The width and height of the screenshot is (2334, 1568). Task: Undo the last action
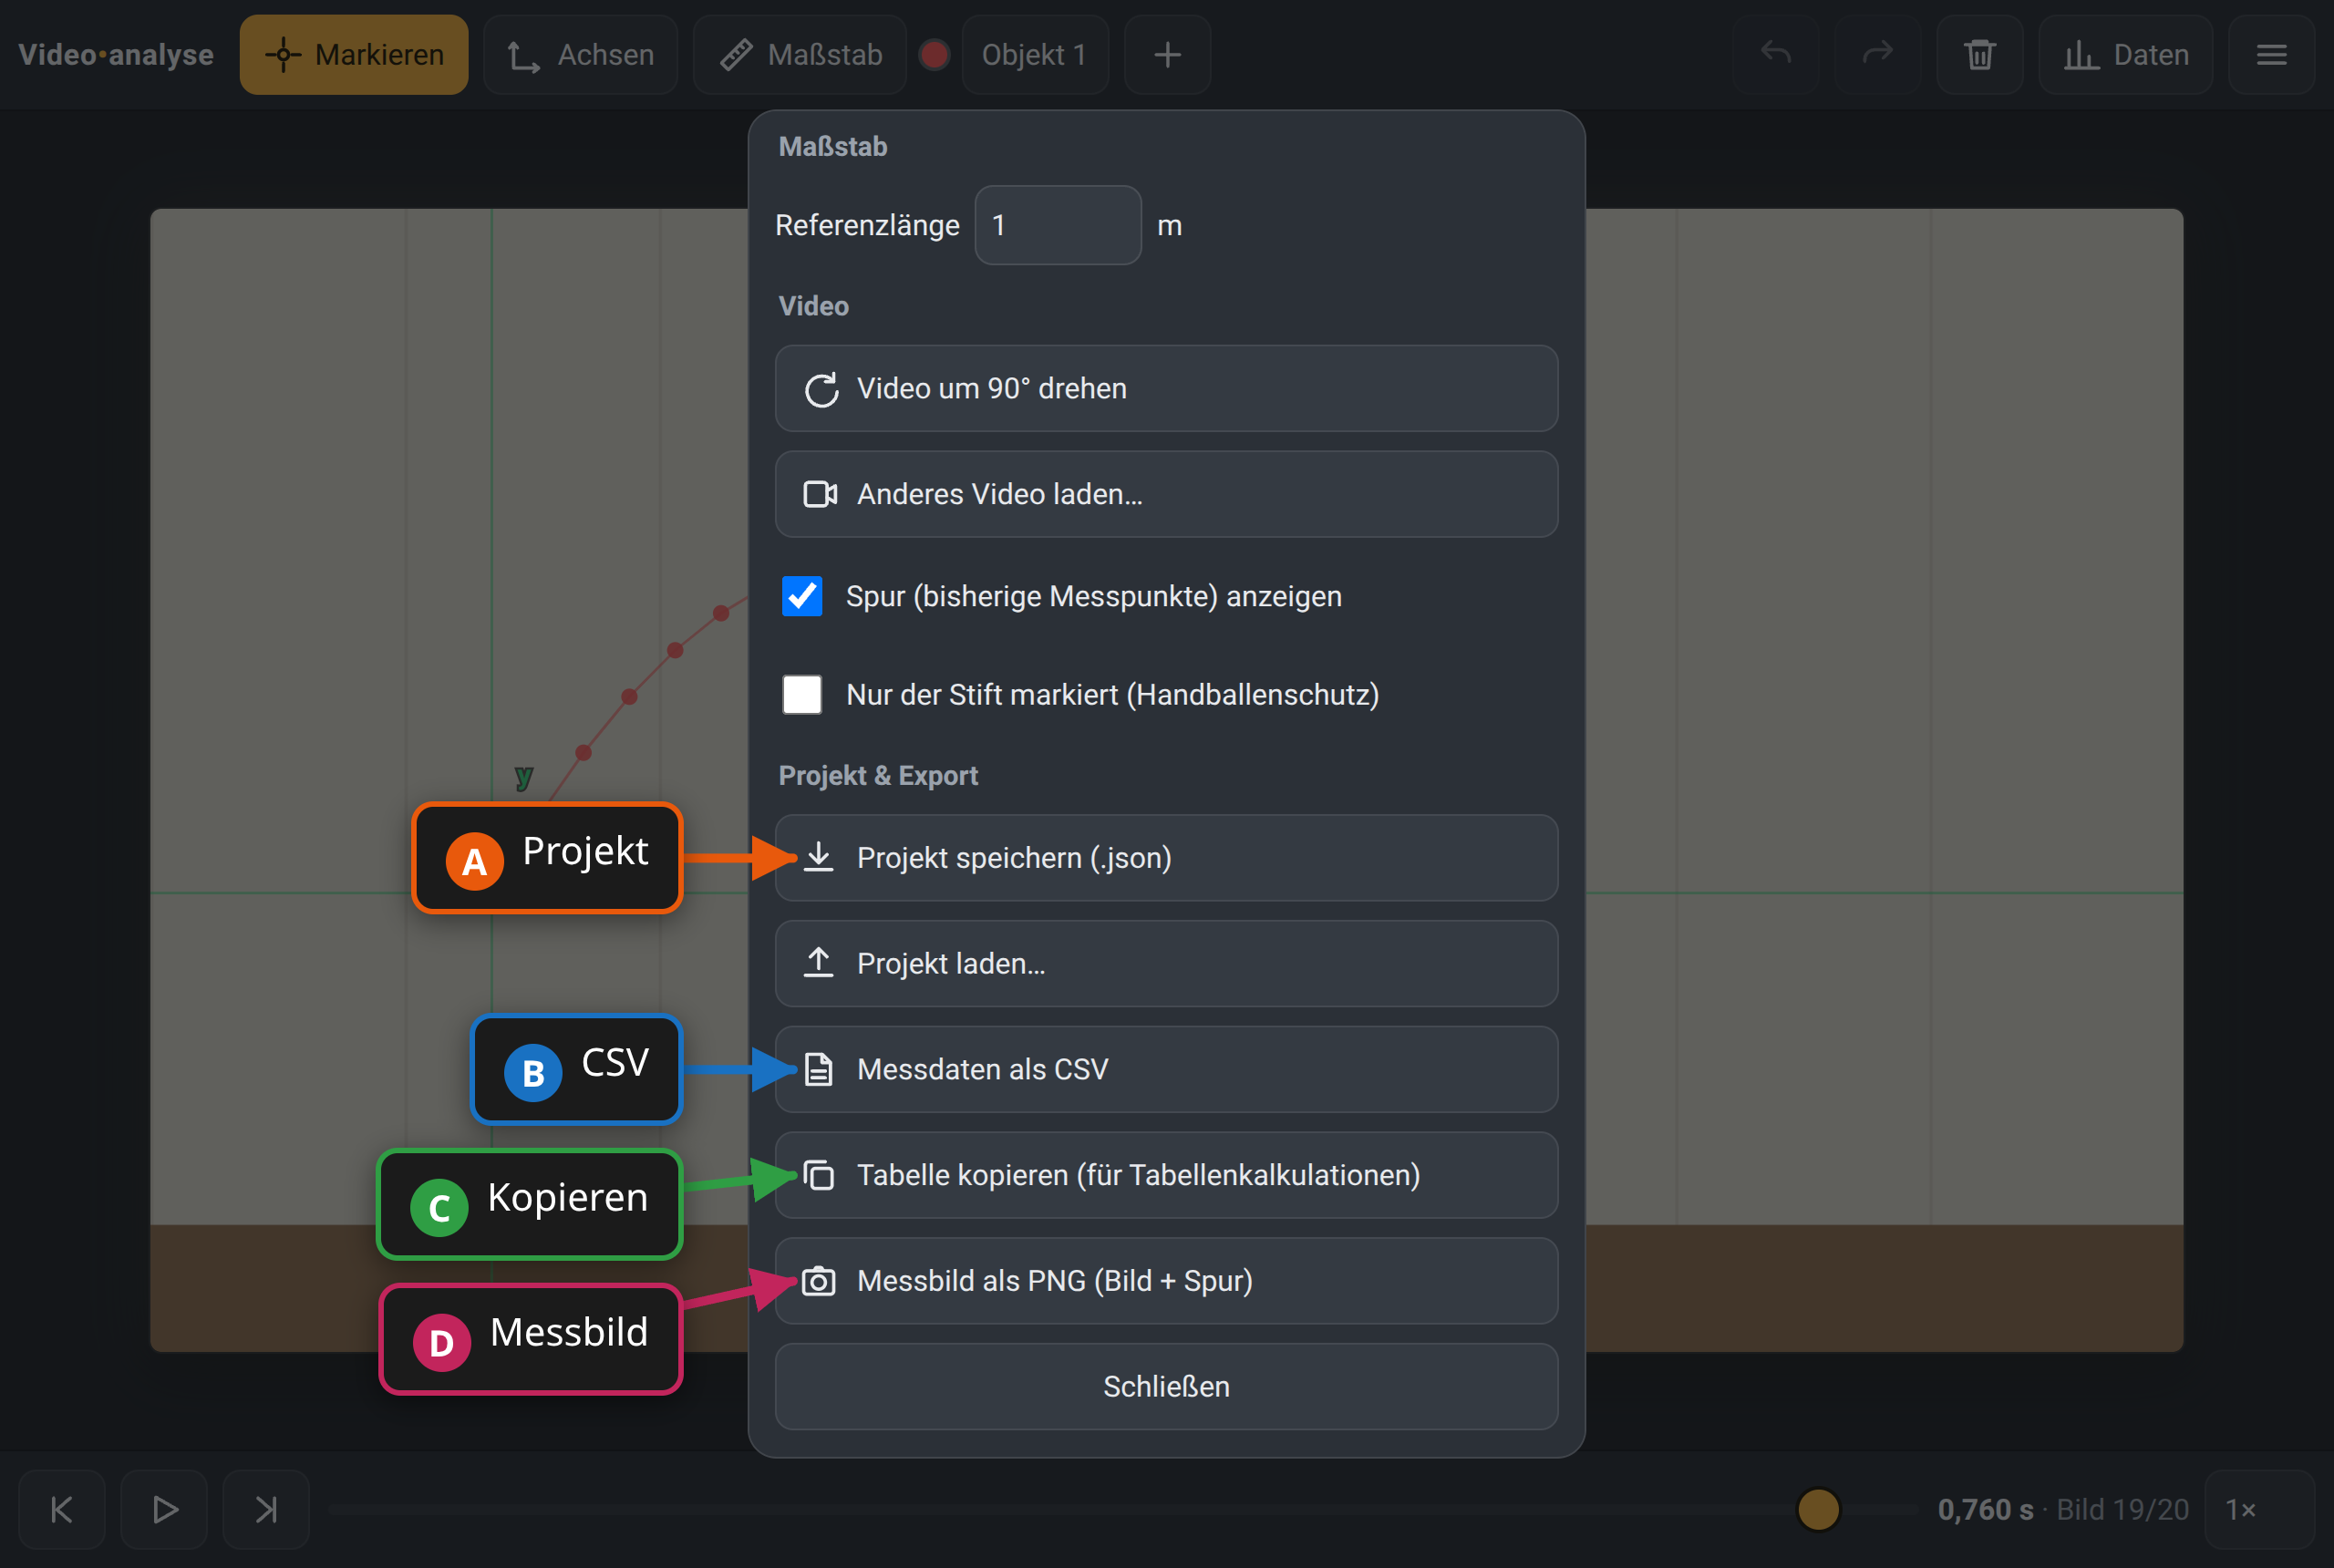pyautogui.click(x=1776, y=55)
